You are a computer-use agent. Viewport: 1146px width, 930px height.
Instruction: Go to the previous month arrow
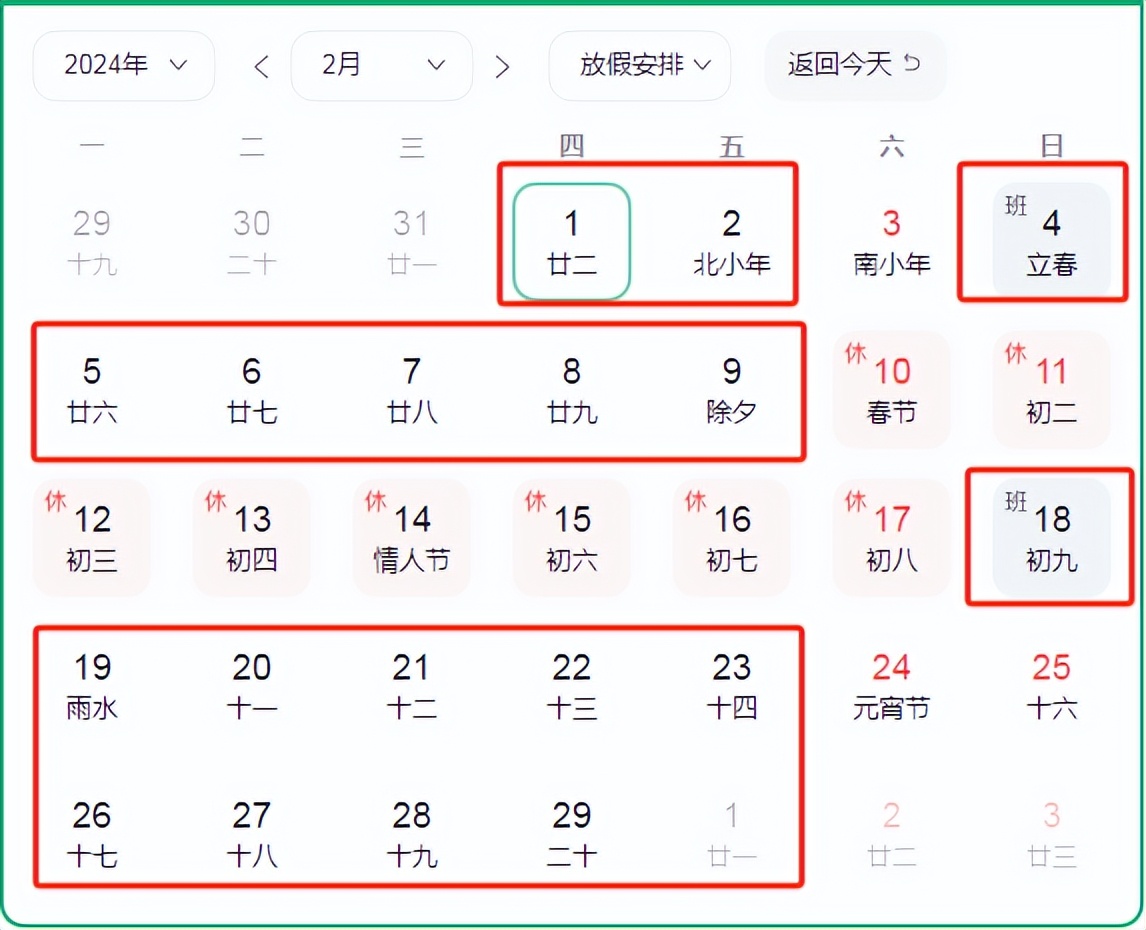[x=262, y=67]
